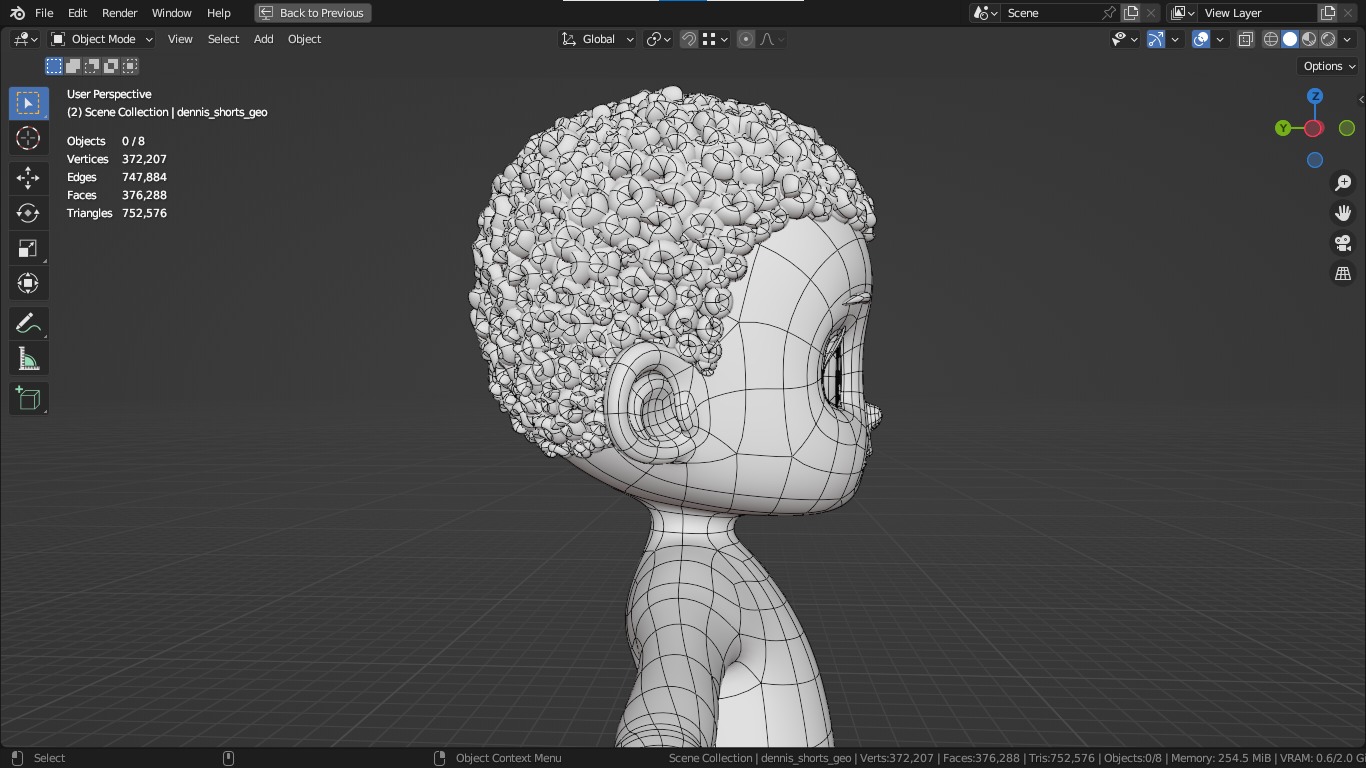Click the View Layer name field
Viewport: 1366px width, 768px height.
coord(1258,13)
